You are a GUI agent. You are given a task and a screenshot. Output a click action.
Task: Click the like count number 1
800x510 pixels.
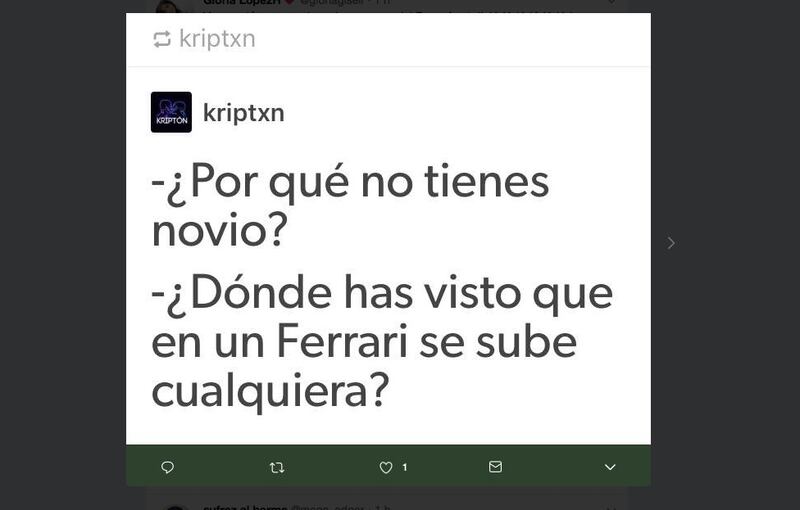coord(405,467)
